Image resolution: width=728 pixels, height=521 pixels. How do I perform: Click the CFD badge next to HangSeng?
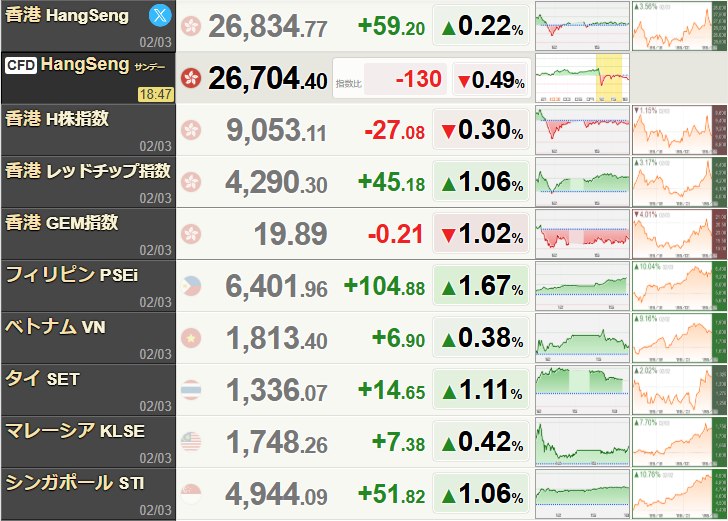click(x=21, y=65)
